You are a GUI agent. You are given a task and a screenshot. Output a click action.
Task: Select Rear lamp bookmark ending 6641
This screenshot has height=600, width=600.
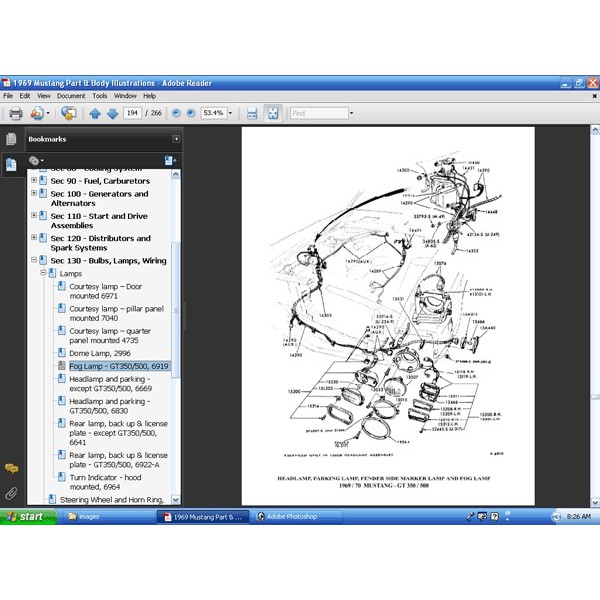click(x=118, y=433)
